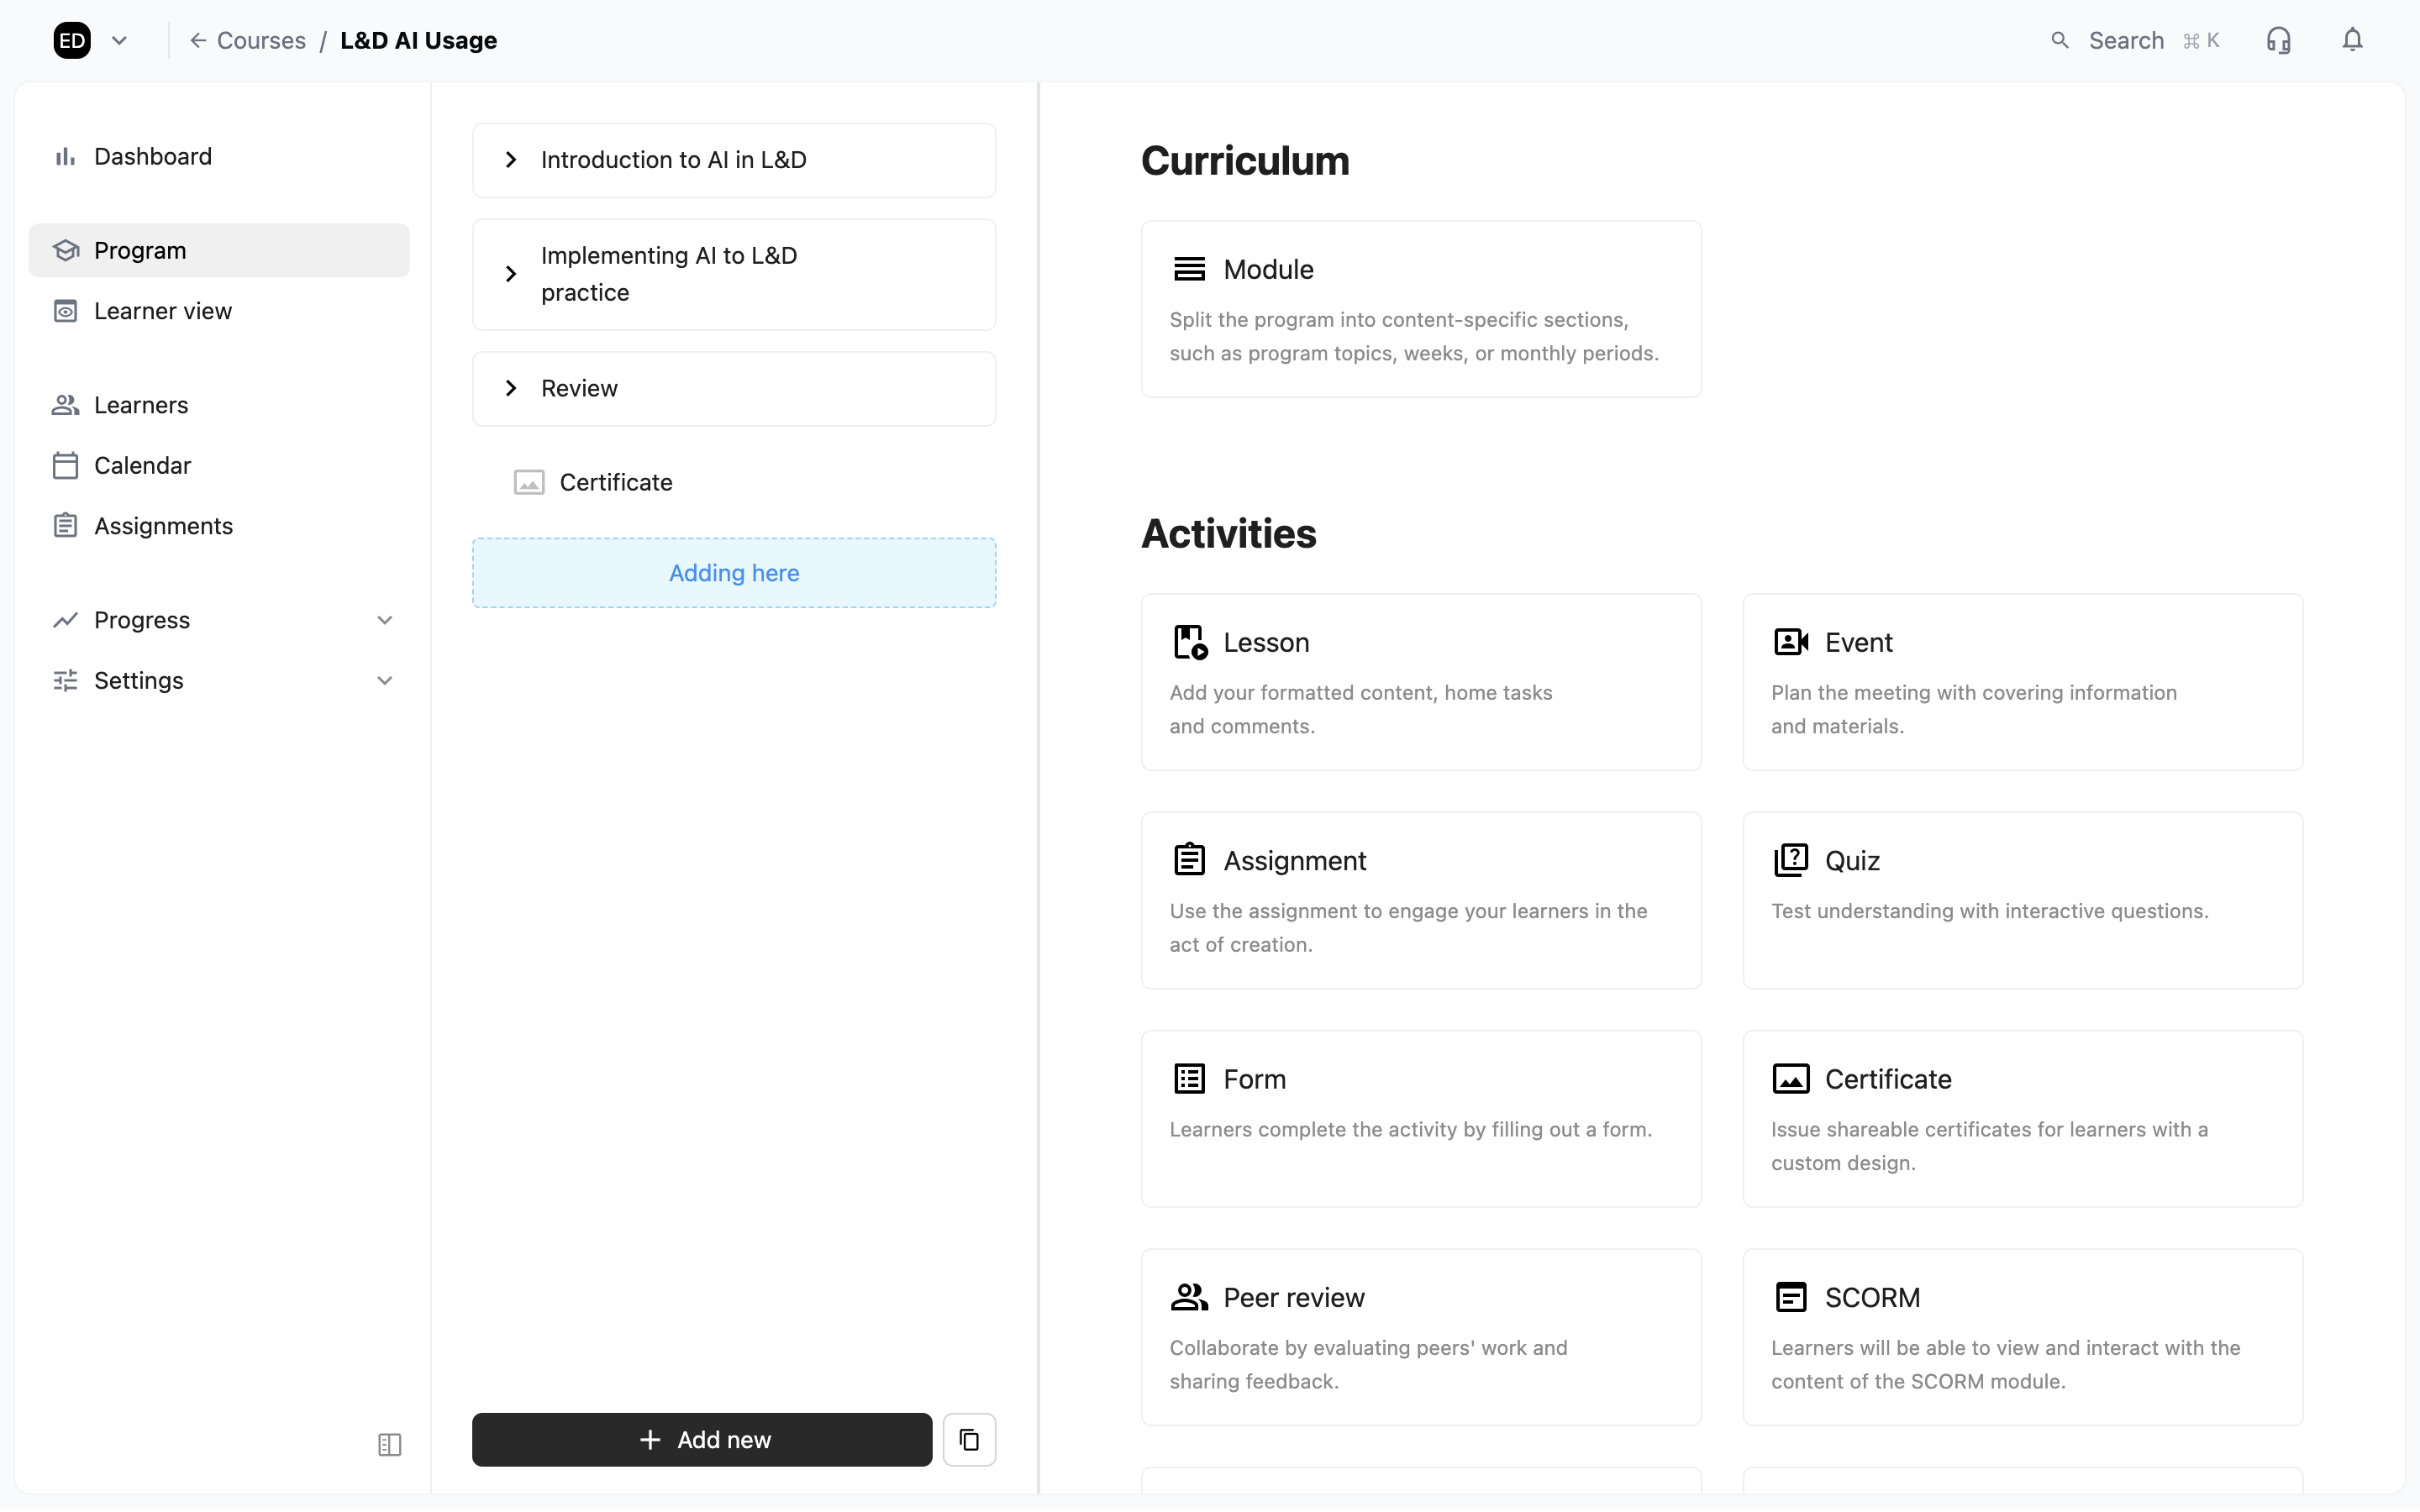The width and height of the screenshot is (2420, 1512).
Task: Open the Calendar from the sidebar
Action: (142, 464)
